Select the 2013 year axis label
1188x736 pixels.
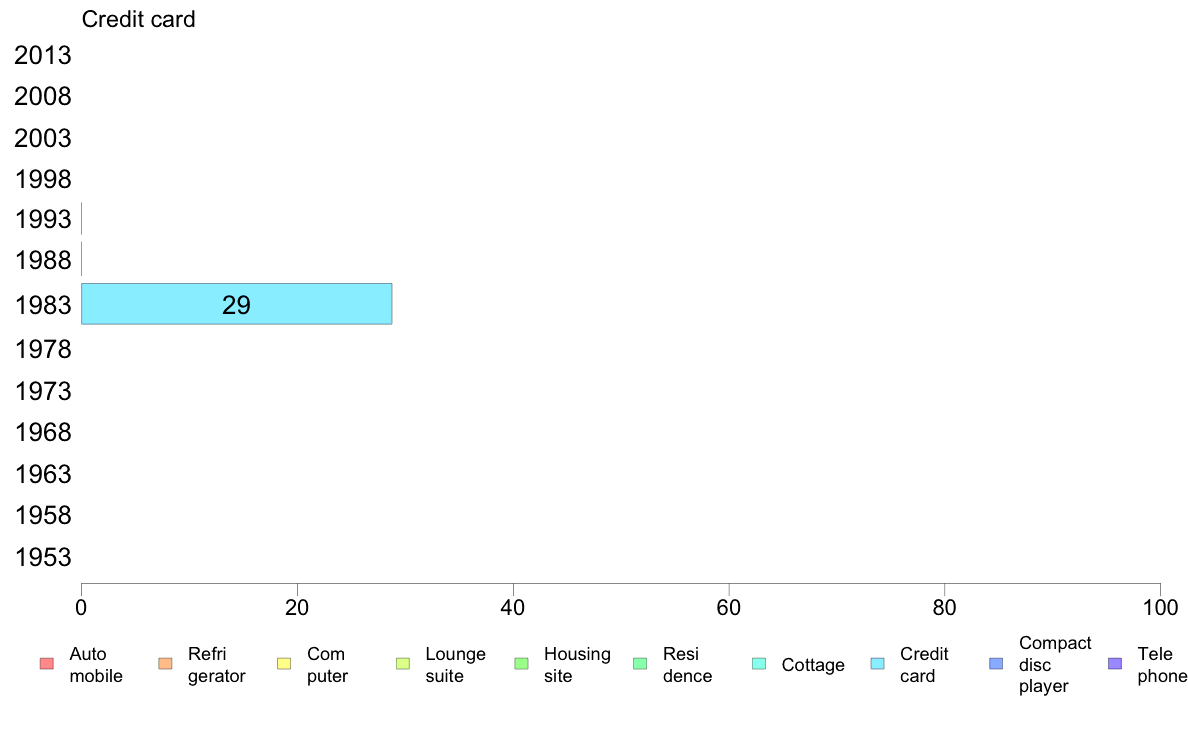coord(42,55)
